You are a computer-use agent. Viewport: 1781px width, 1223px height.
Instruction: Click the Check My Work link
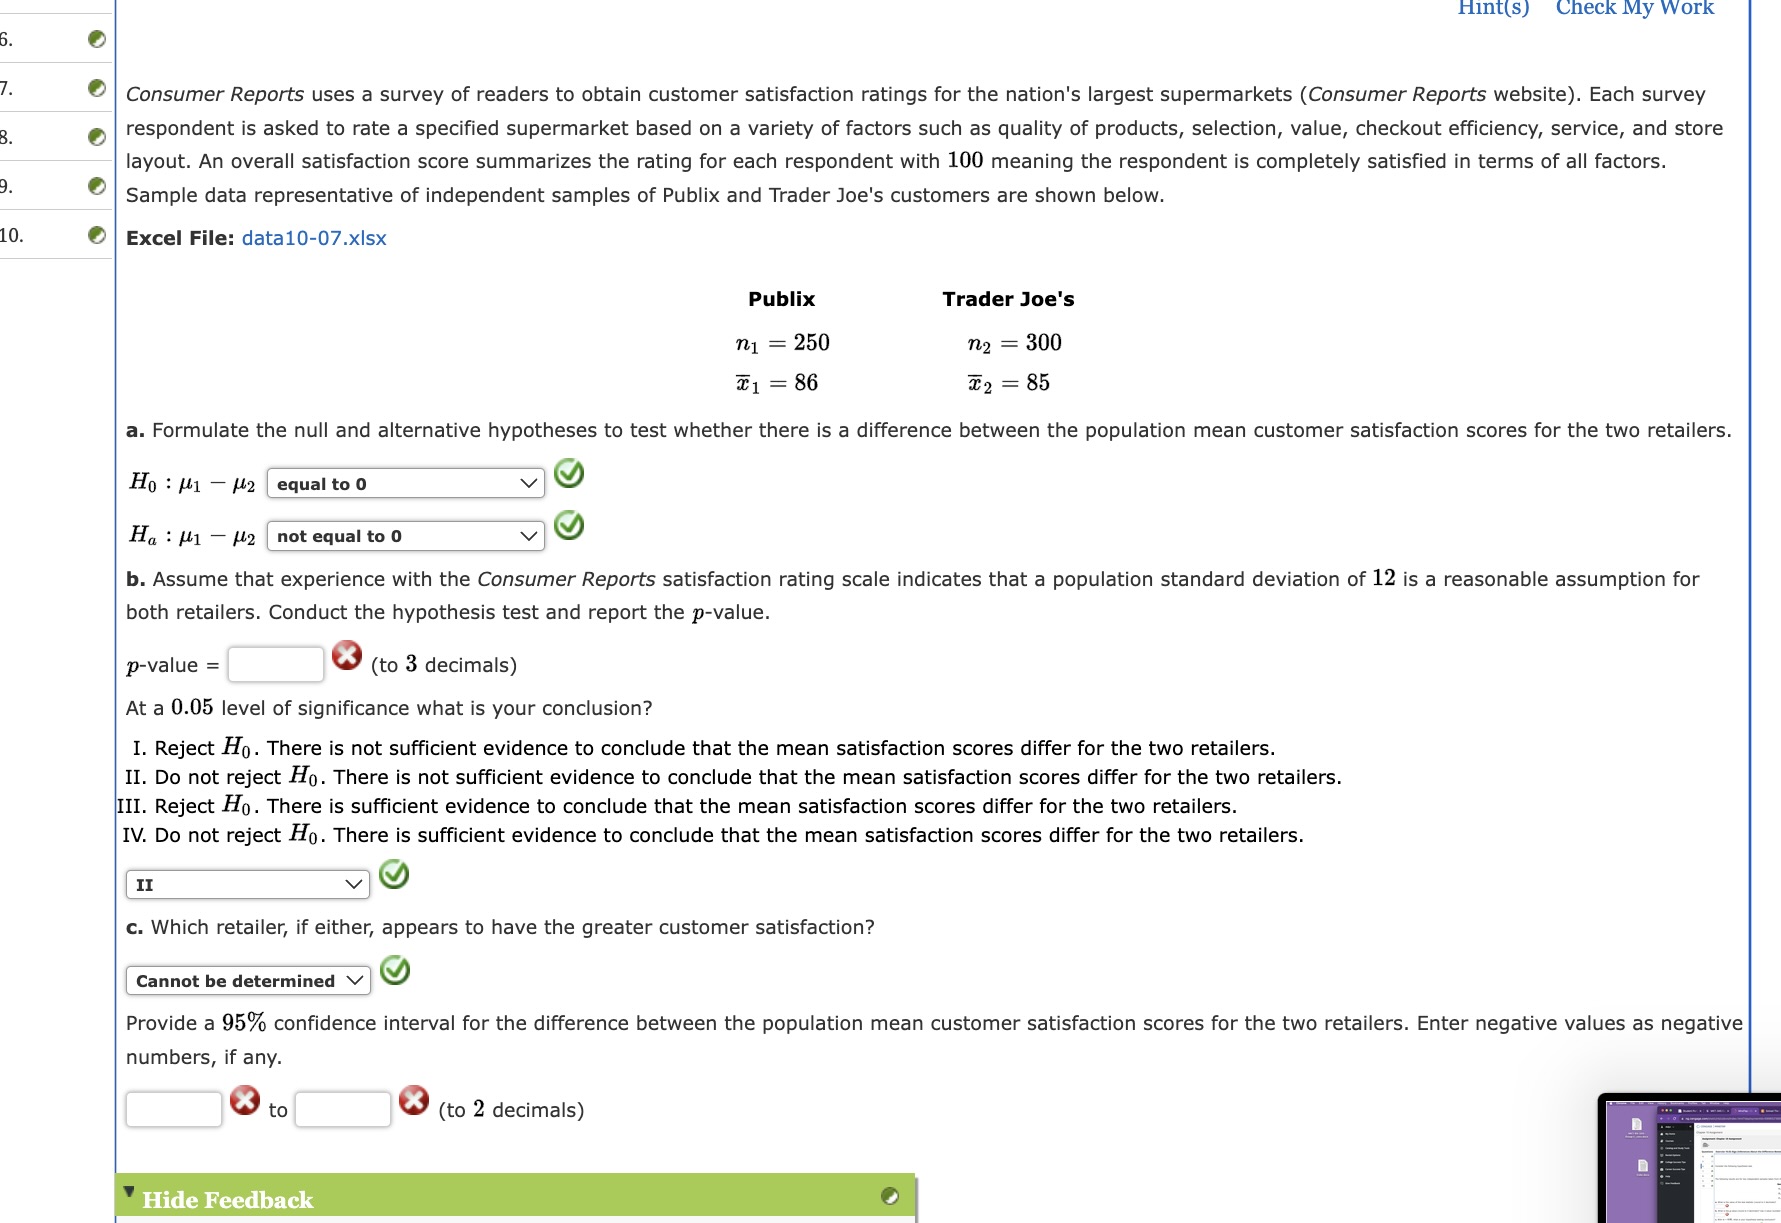[1635, 9]
